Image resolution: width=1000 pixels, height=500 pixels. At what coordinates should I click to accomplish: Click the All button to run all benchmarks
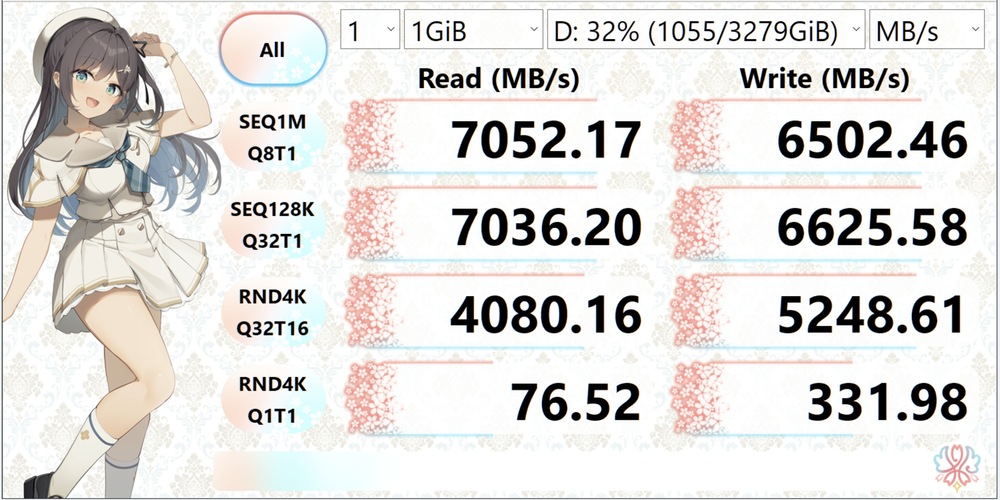pyautogui.click(x=272, y=50)
